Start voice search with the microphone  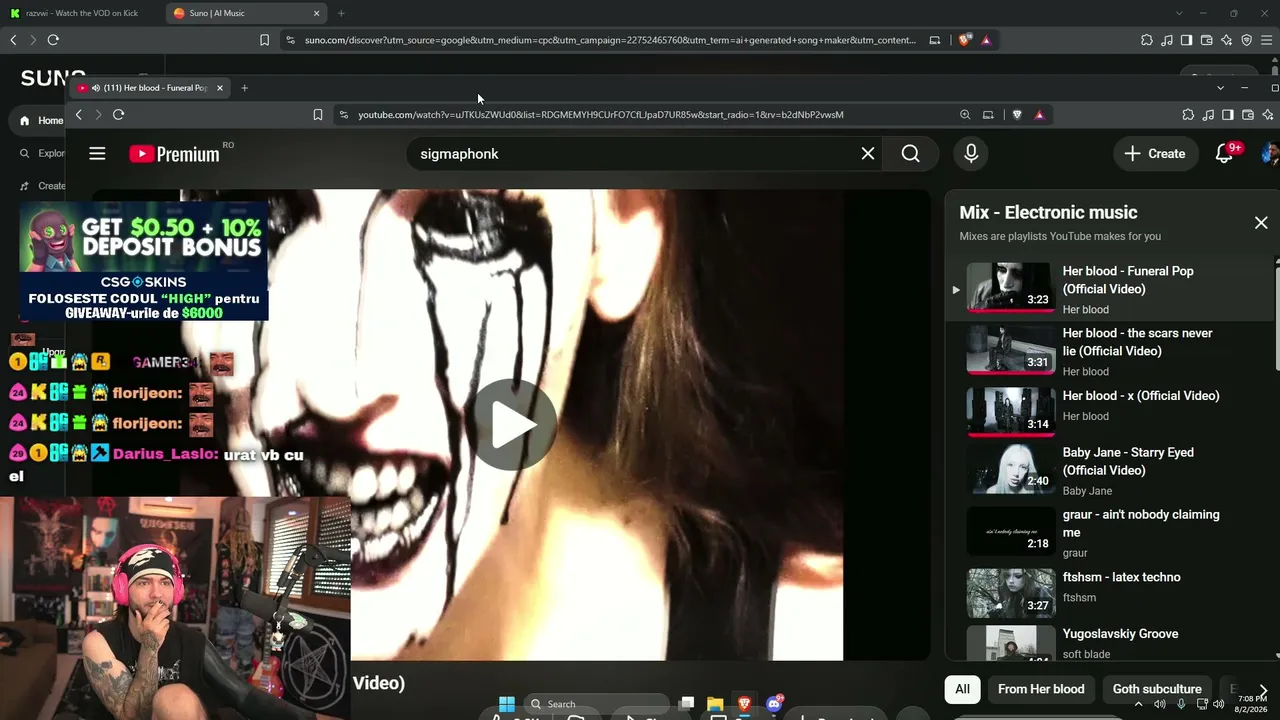tap(971, 154)
